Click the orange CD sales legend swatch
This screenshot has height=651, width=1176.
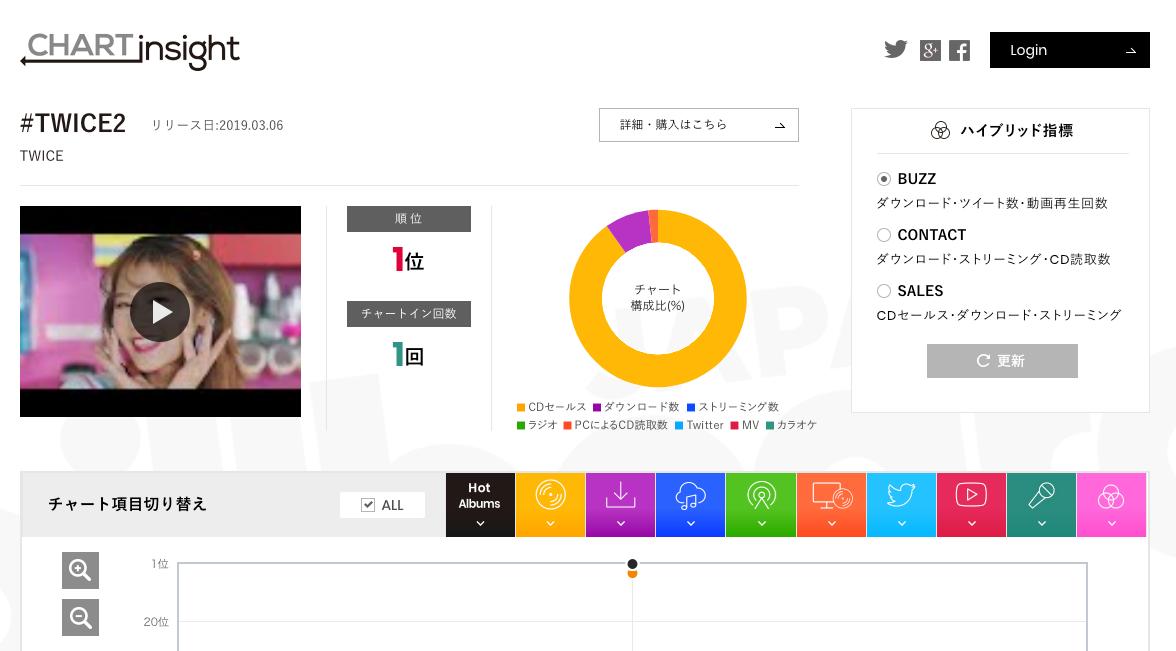[x=520, y=407]
